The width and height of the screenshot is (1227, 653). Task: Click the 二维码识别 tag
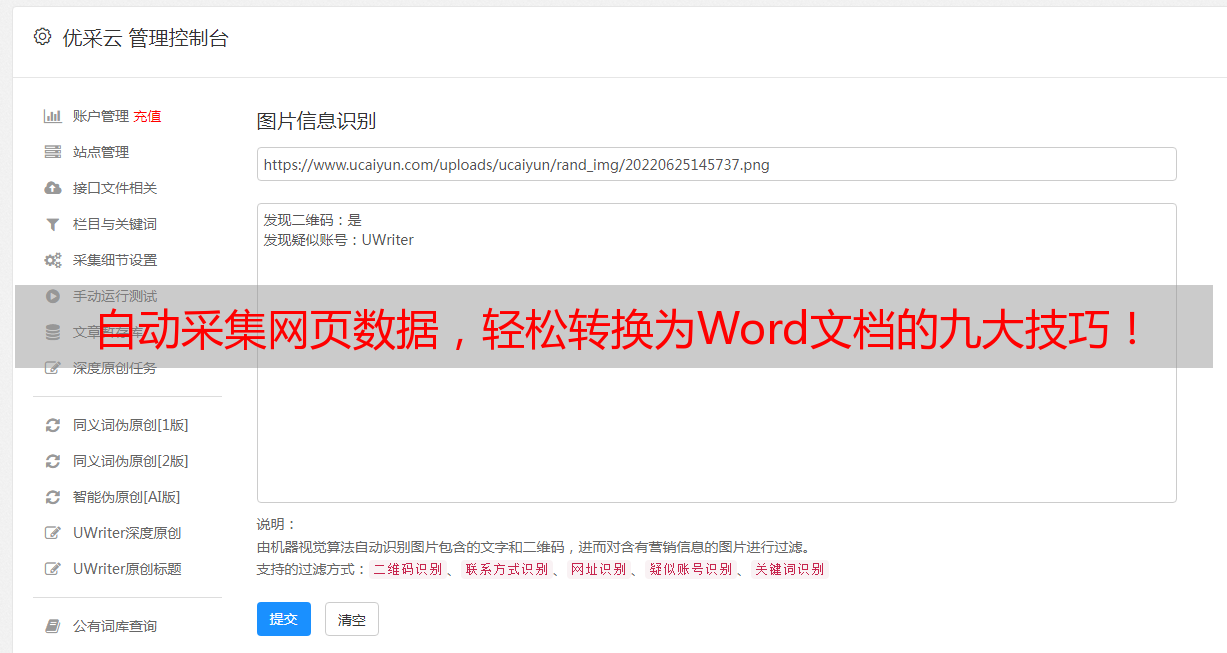tap(407, 569)
